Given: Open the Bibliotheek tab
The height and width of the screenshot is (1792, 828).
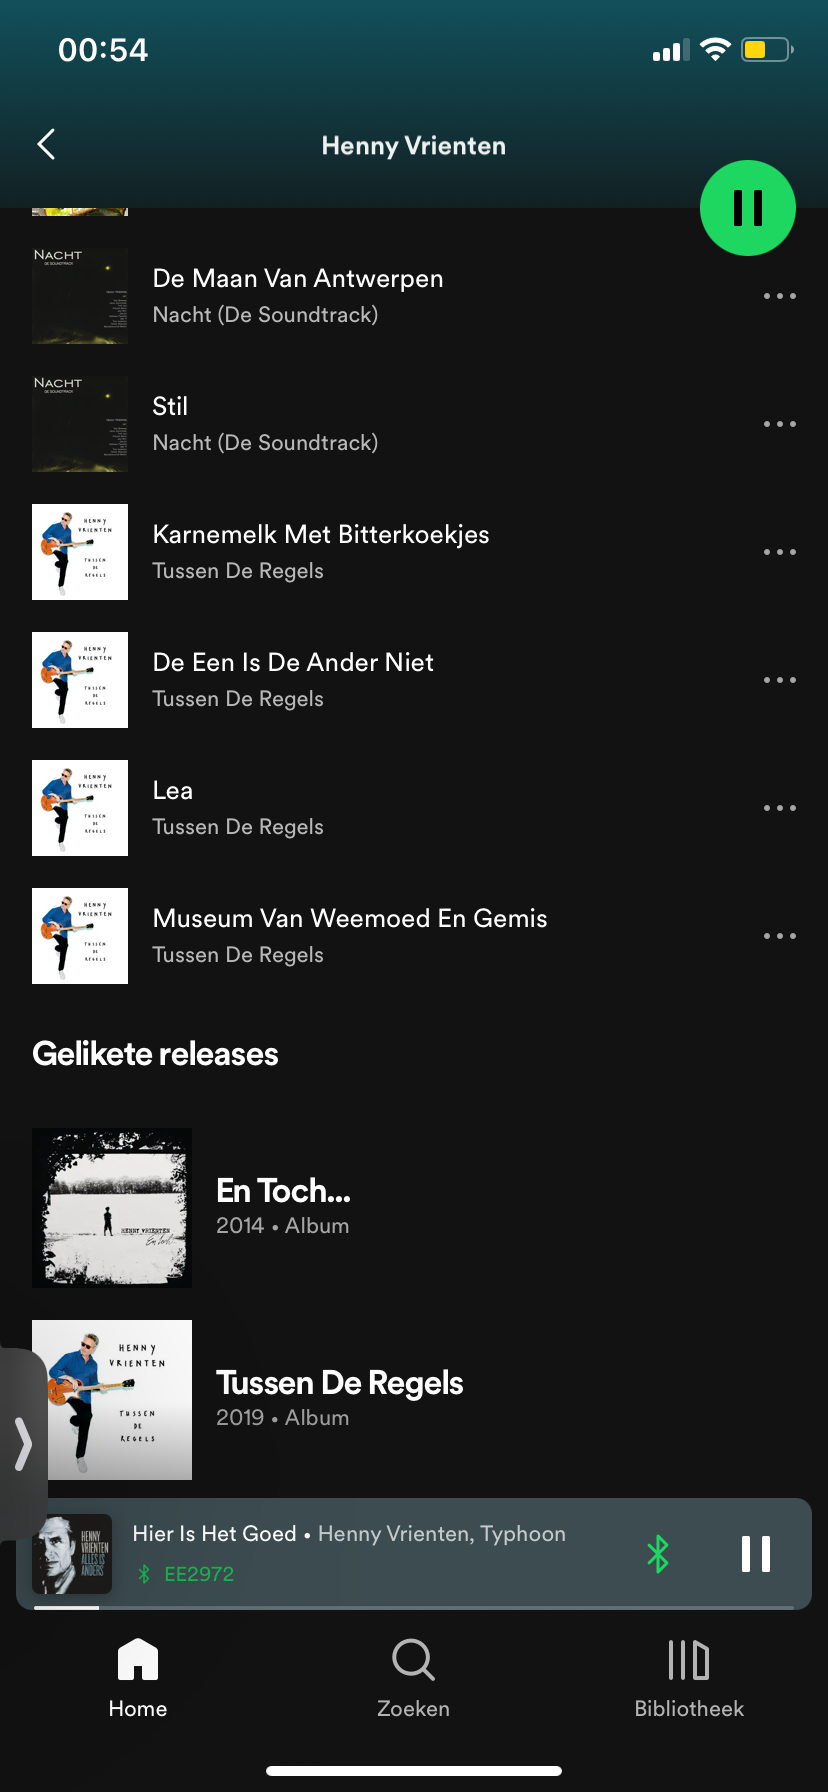Looking at the screenshot, I should click(689, 1678).
